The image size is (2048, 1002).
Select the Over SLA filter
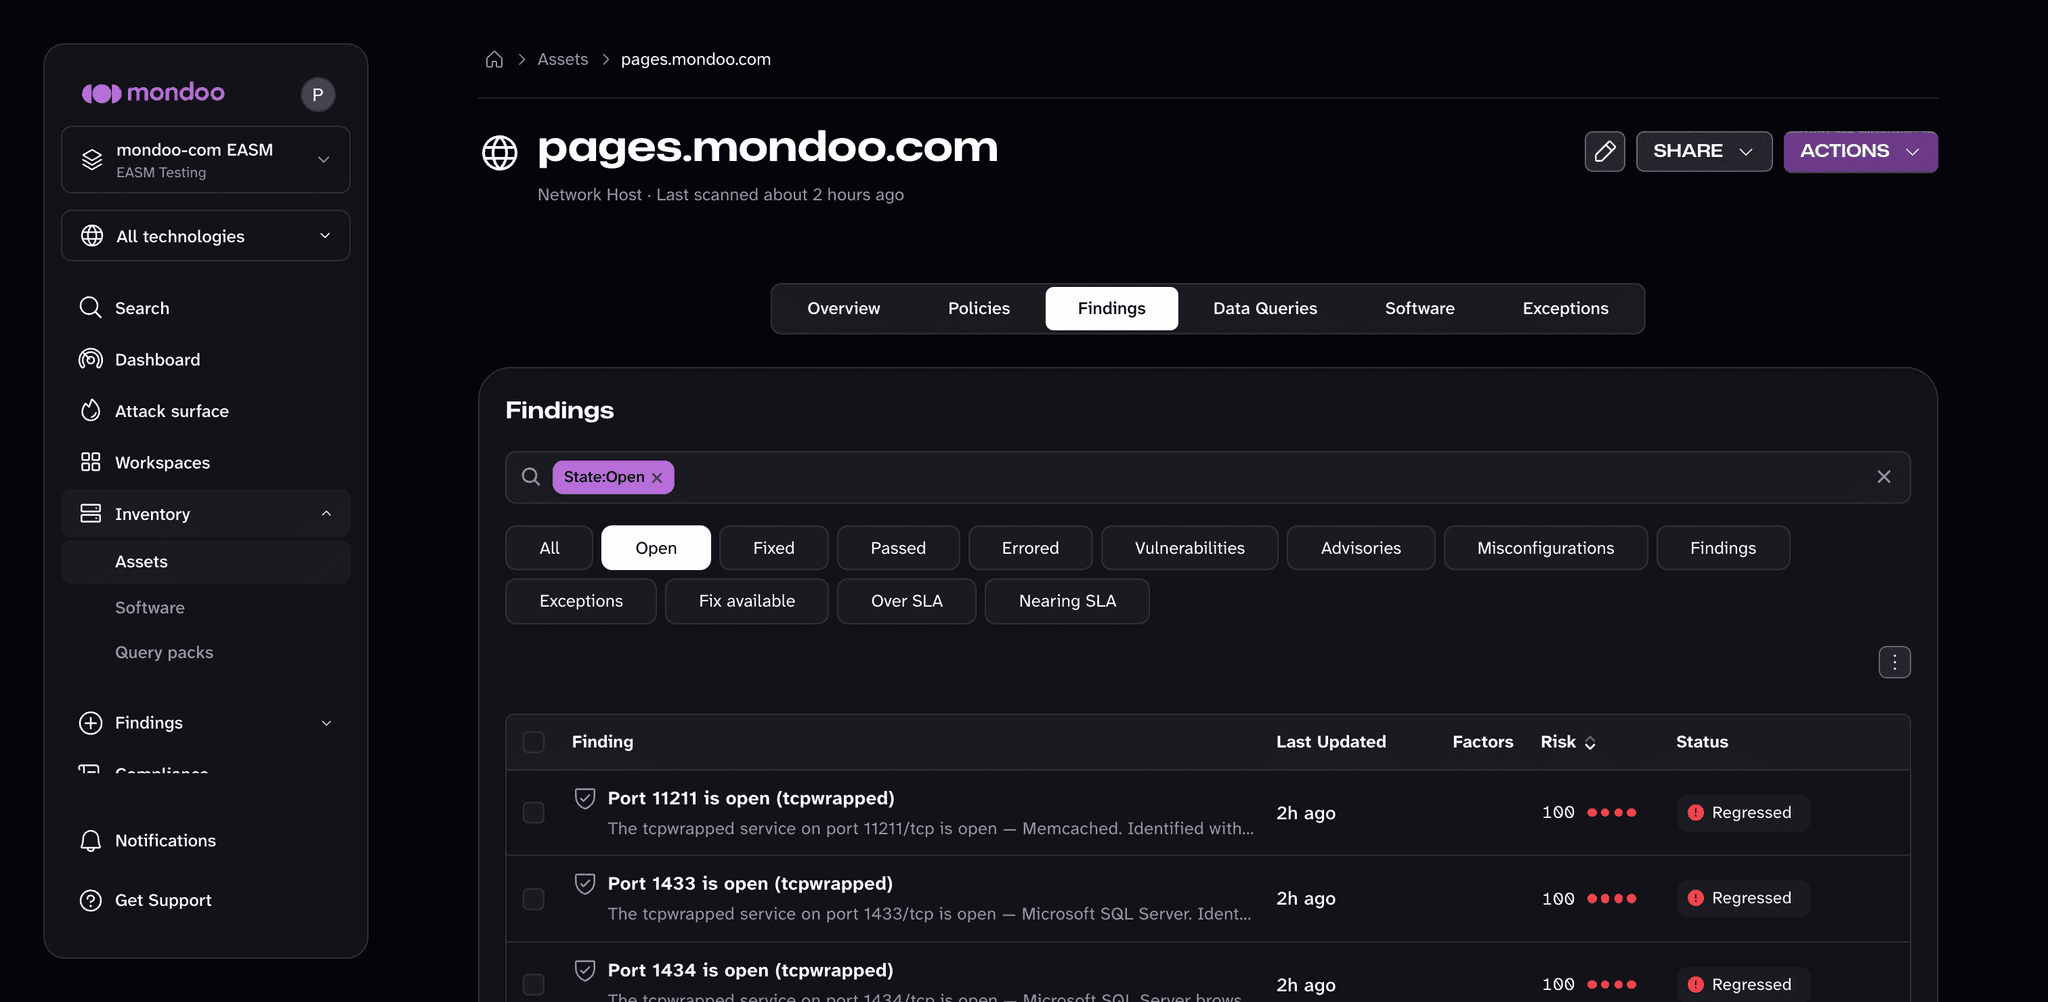tap(906, 601)
